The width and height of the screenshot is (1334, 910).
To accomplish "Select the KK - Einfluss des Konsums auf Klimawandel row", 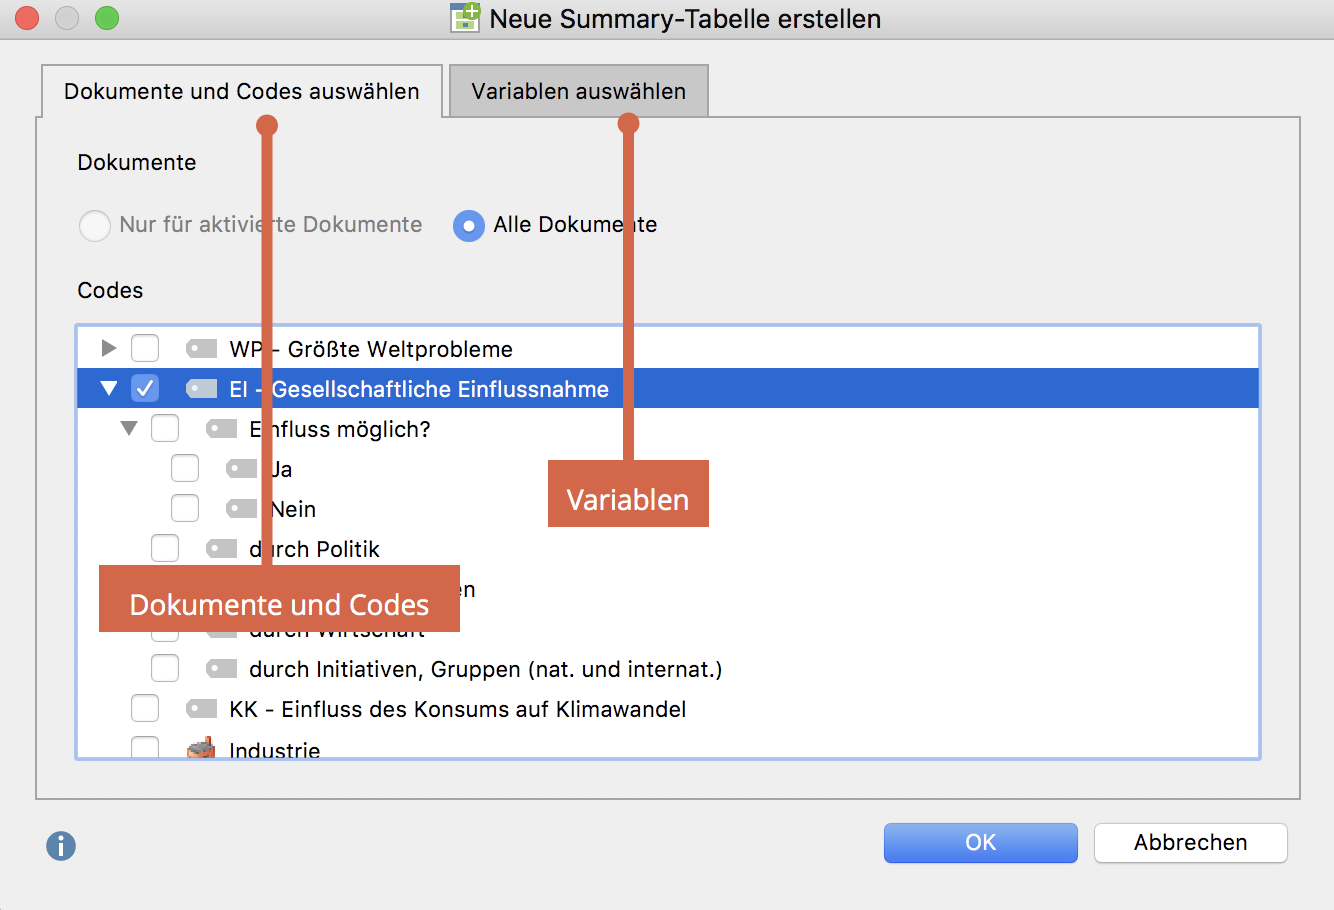I will click(x=457, y=709).
